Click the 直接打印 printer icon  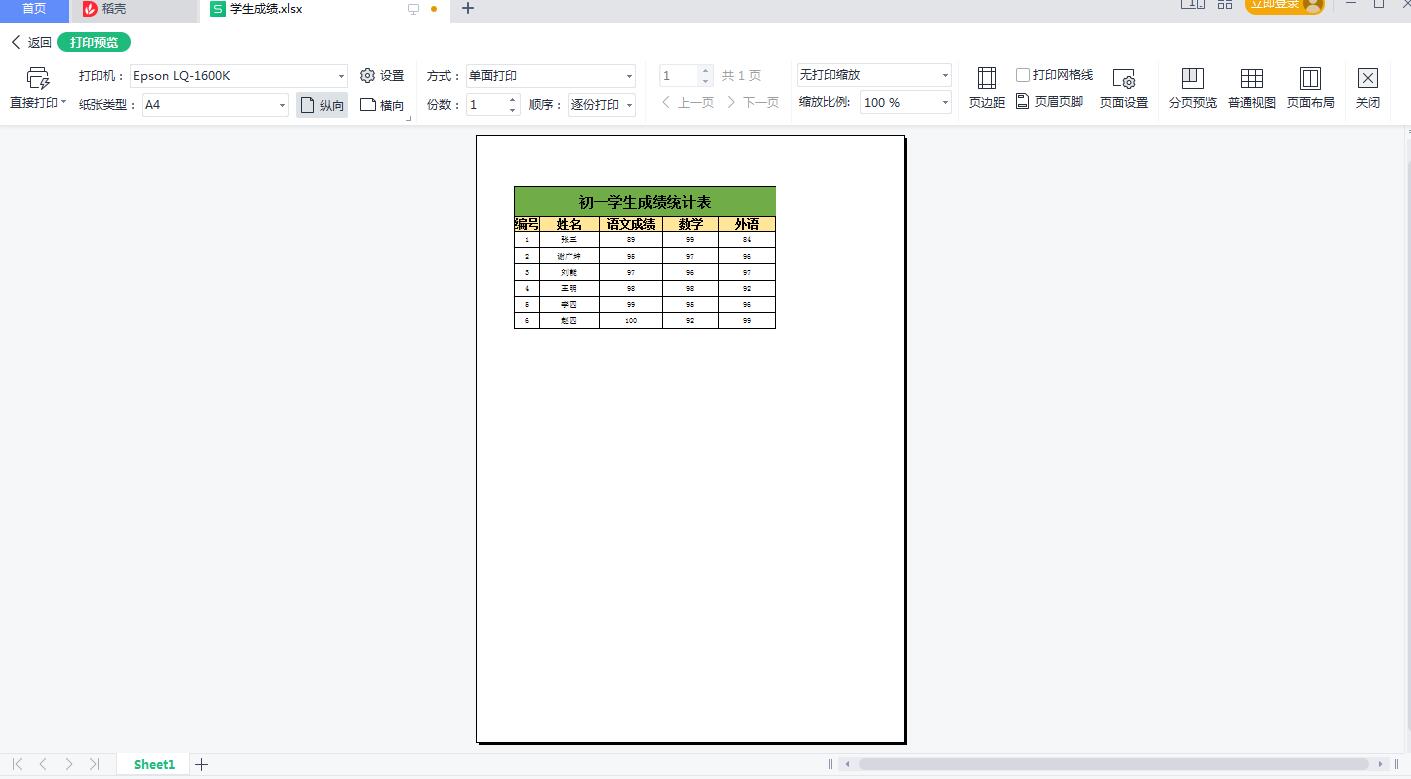pyautogui.click(x=38, y=78)
